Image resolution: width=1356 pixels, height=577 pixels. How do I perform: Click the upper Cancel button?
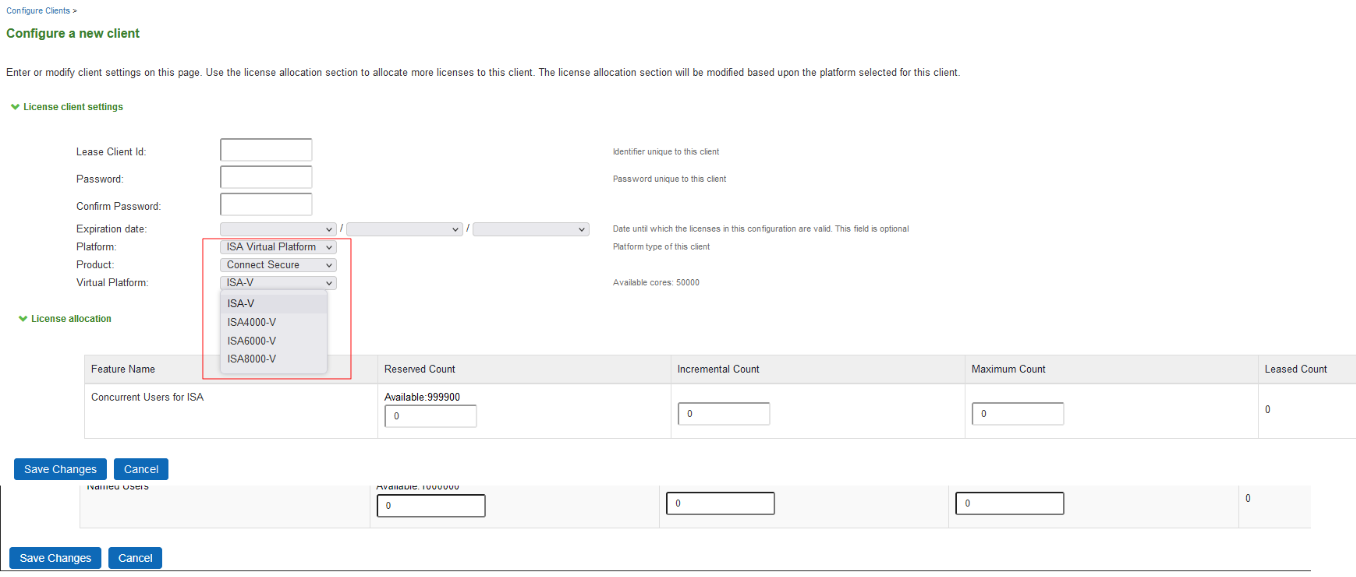click(x=141, y=469)
